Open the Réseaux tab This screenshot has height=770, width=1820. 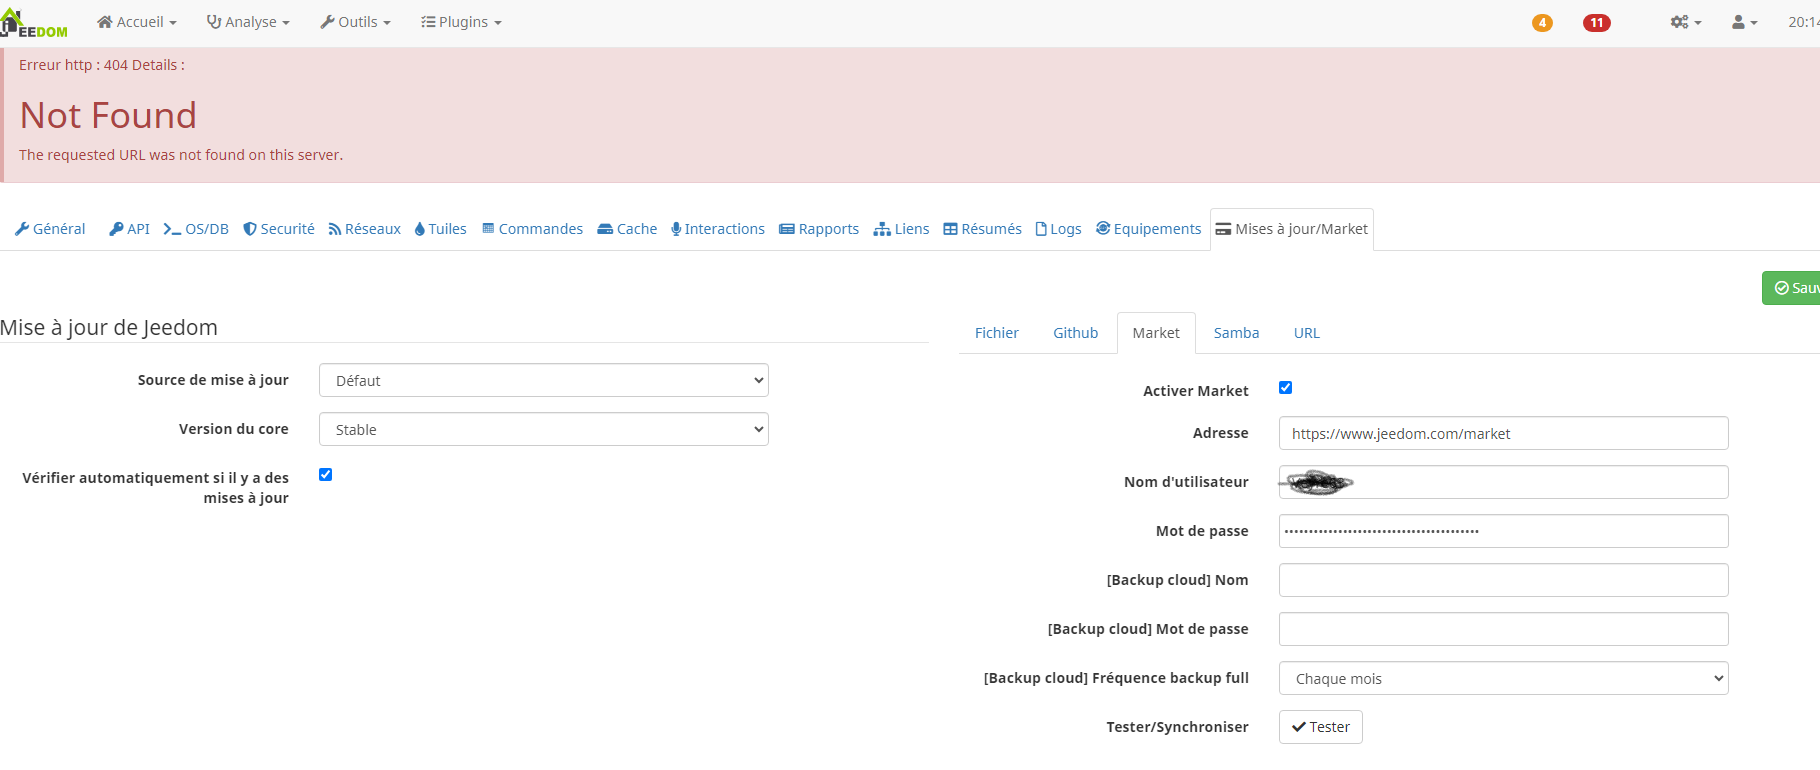coord(365,229)
